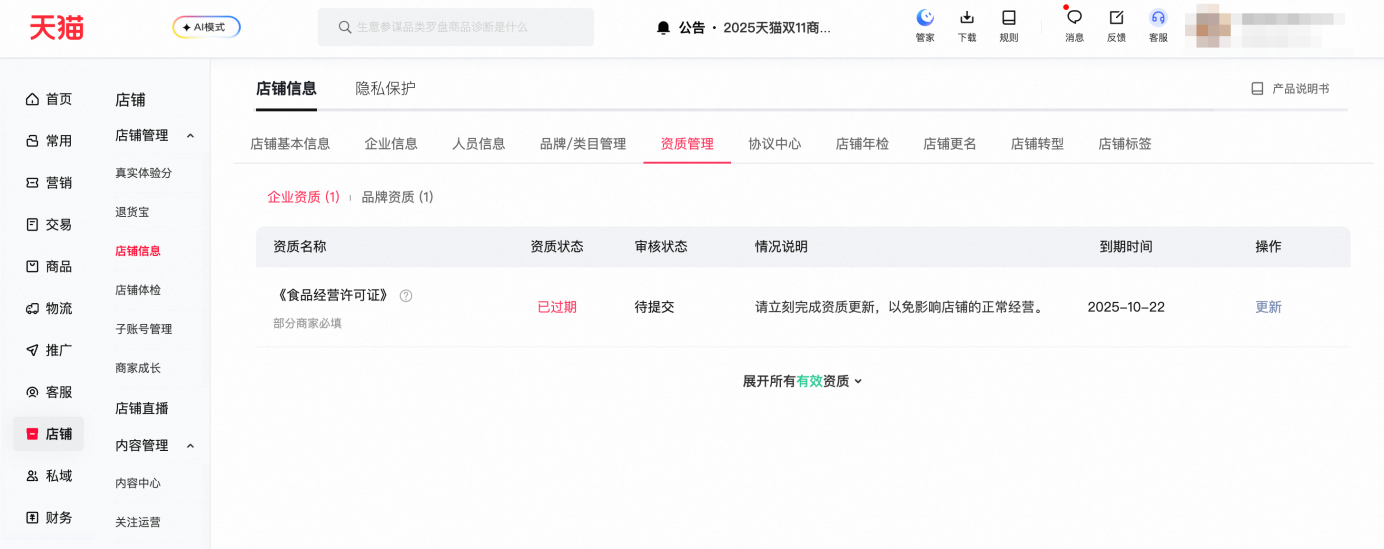Focus the top search input field
1384x549 pixels.
point(456,27)
